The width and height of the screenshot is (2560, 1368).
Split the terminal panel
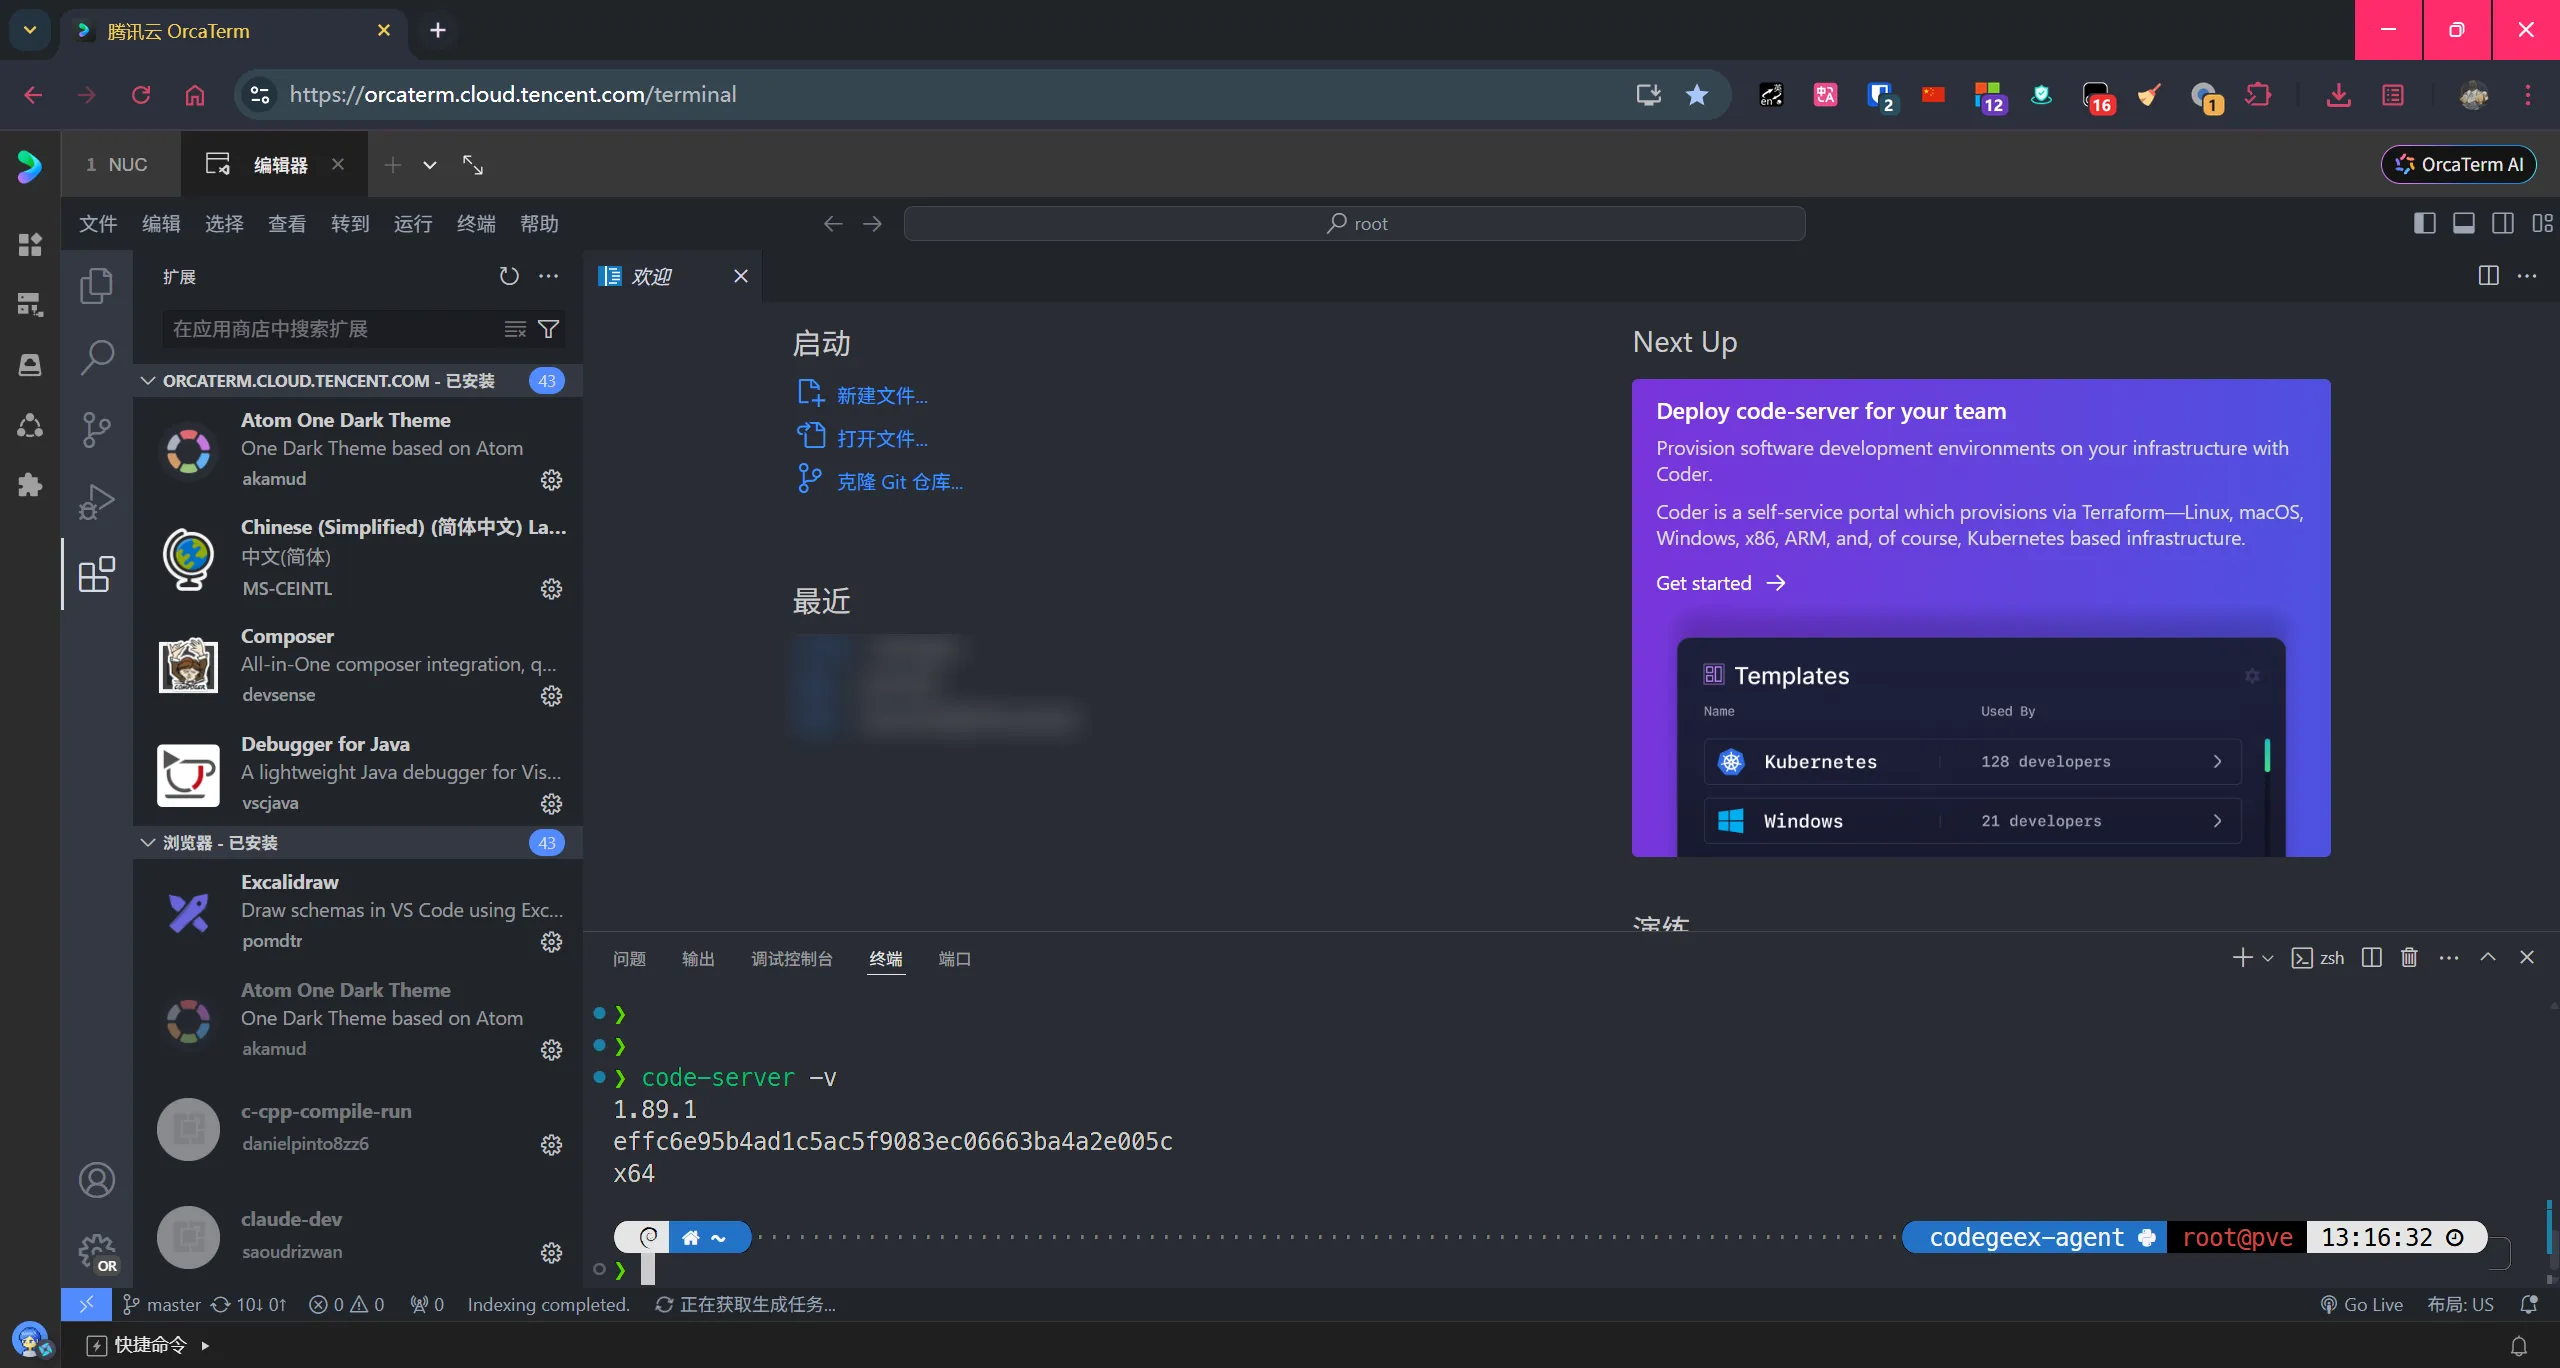point(2371,958)
